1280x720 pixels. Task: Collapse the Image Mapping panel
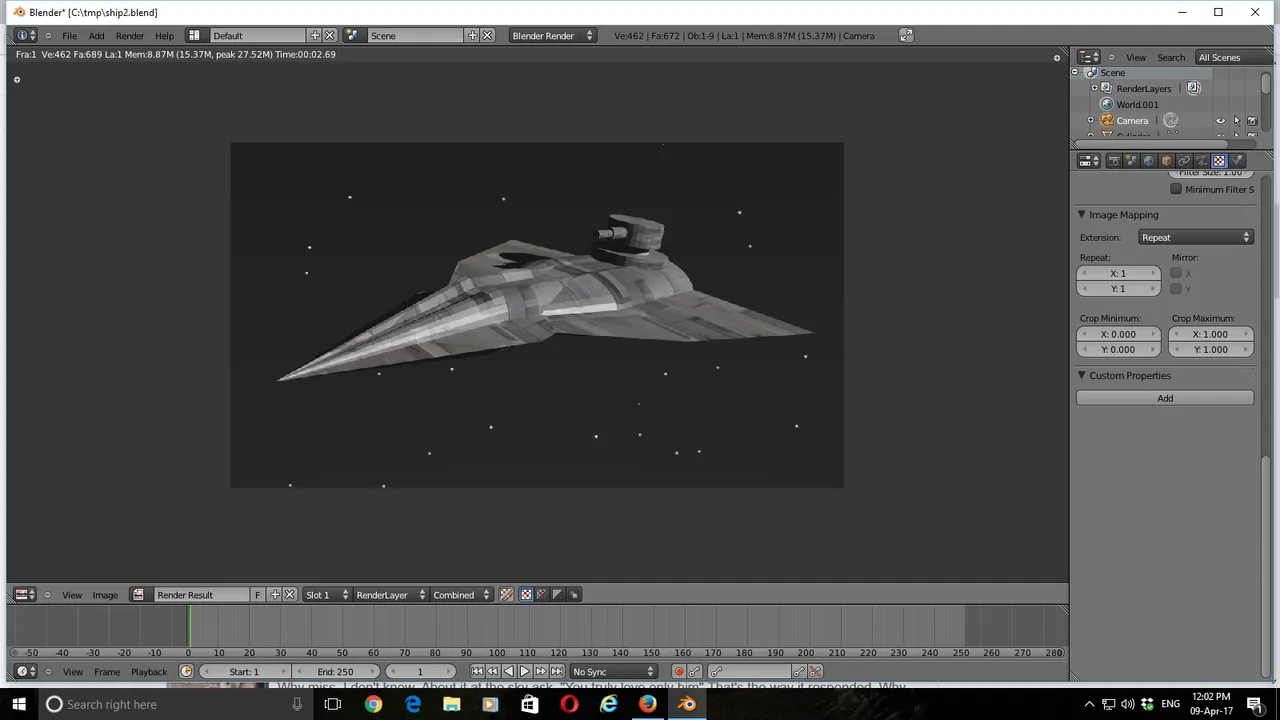coord(1082,215)
